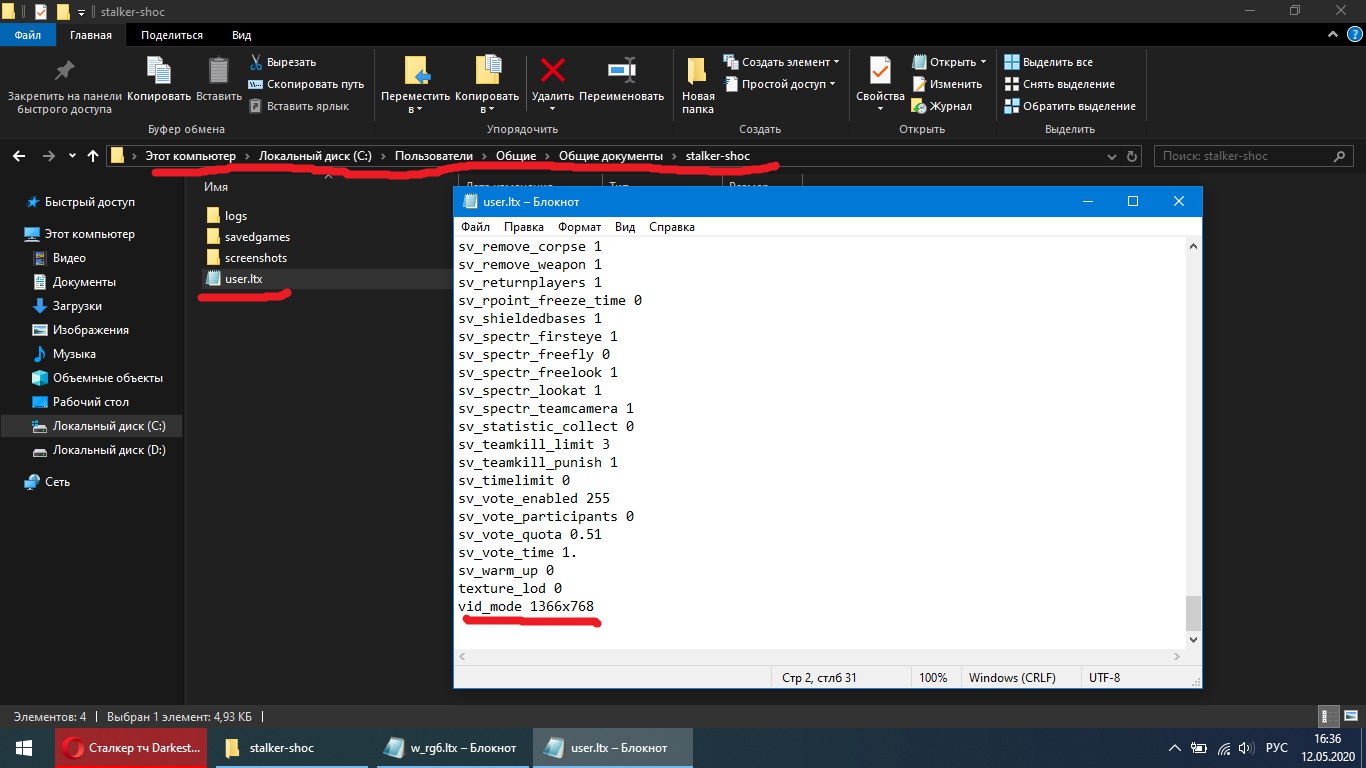Go up one folder level arrow
1366x768 pixels.
pyautogui.click(x=93, y=156)
